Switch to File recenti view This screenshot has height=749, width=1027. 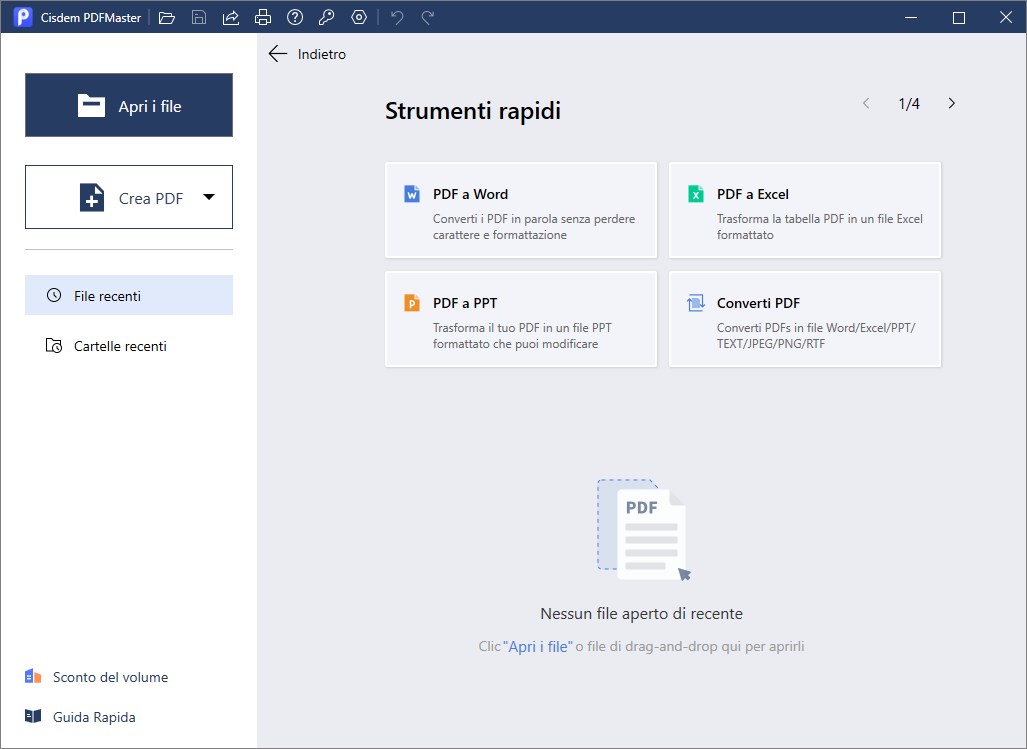tap(128, 294)
